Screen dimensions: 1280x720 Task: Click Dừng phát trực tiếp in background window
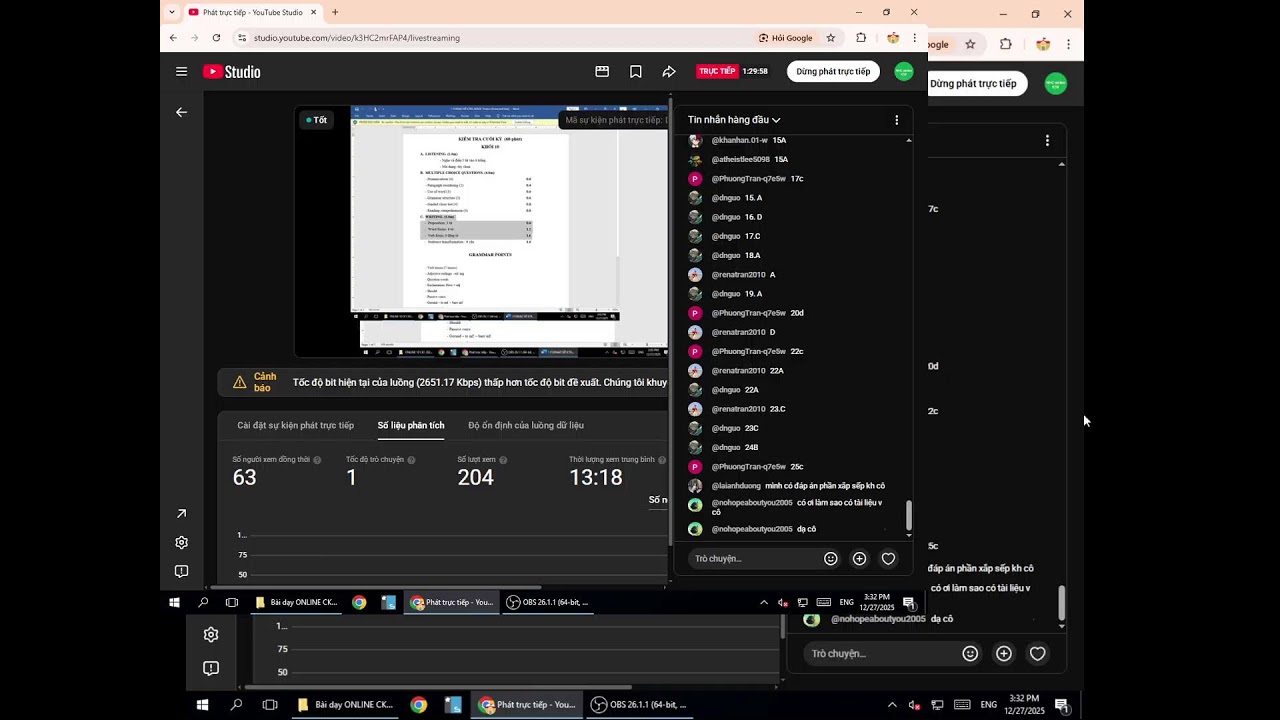click(973, 84)
